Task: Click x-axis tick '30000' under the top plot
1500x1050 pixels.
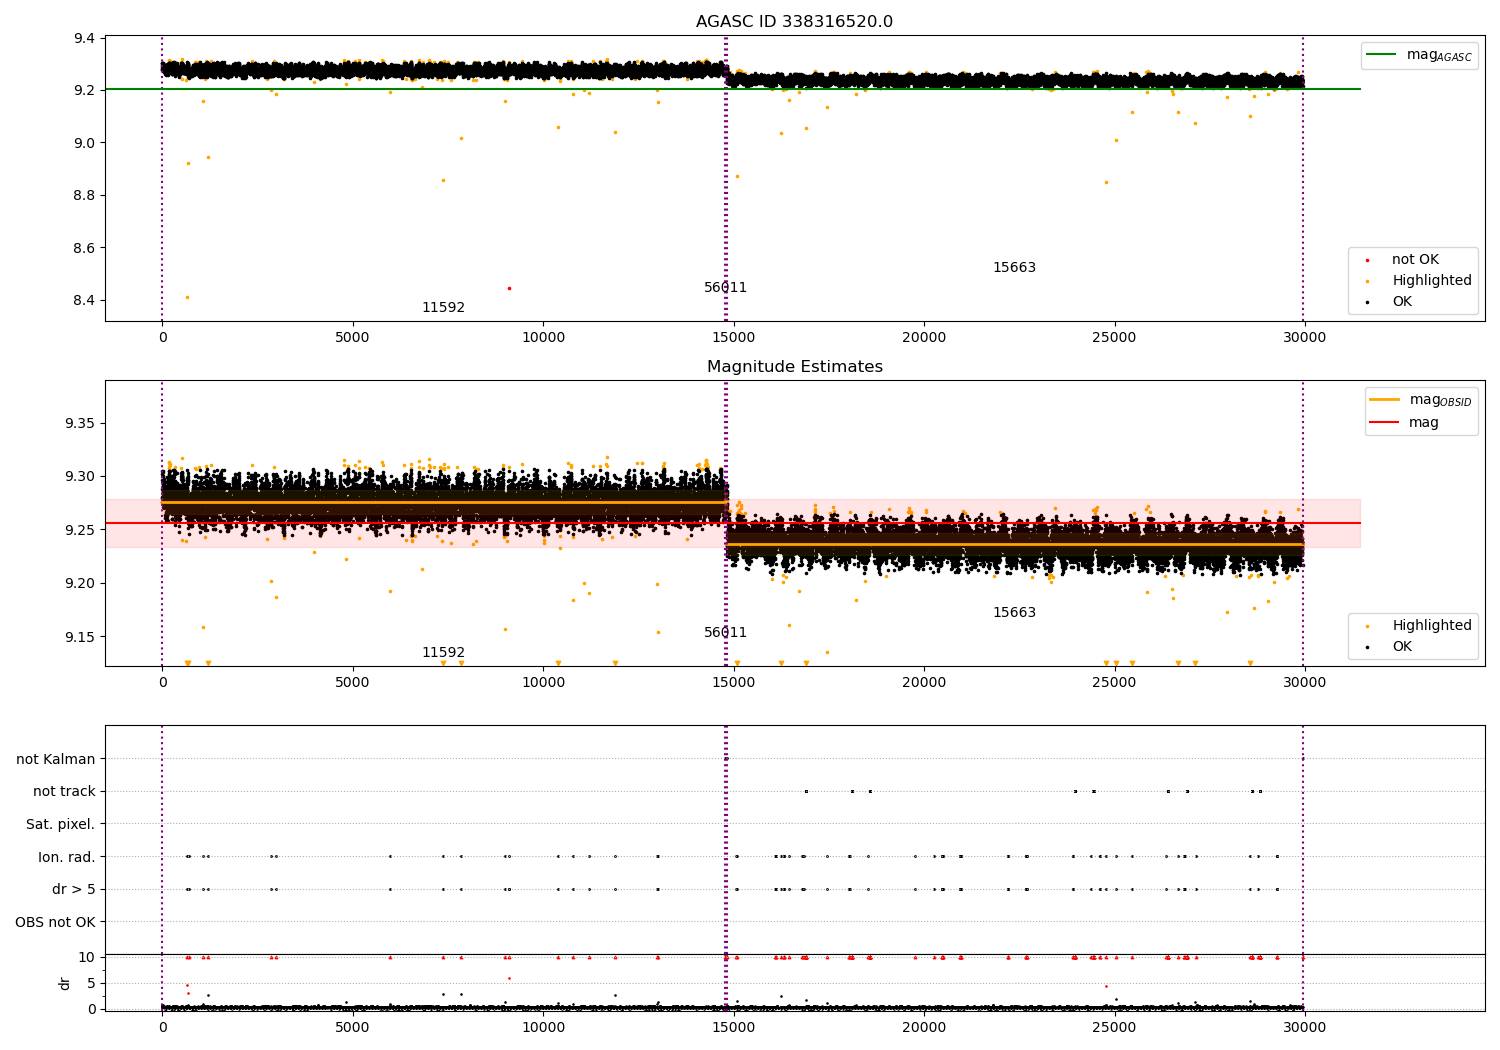Action: 1304,338
